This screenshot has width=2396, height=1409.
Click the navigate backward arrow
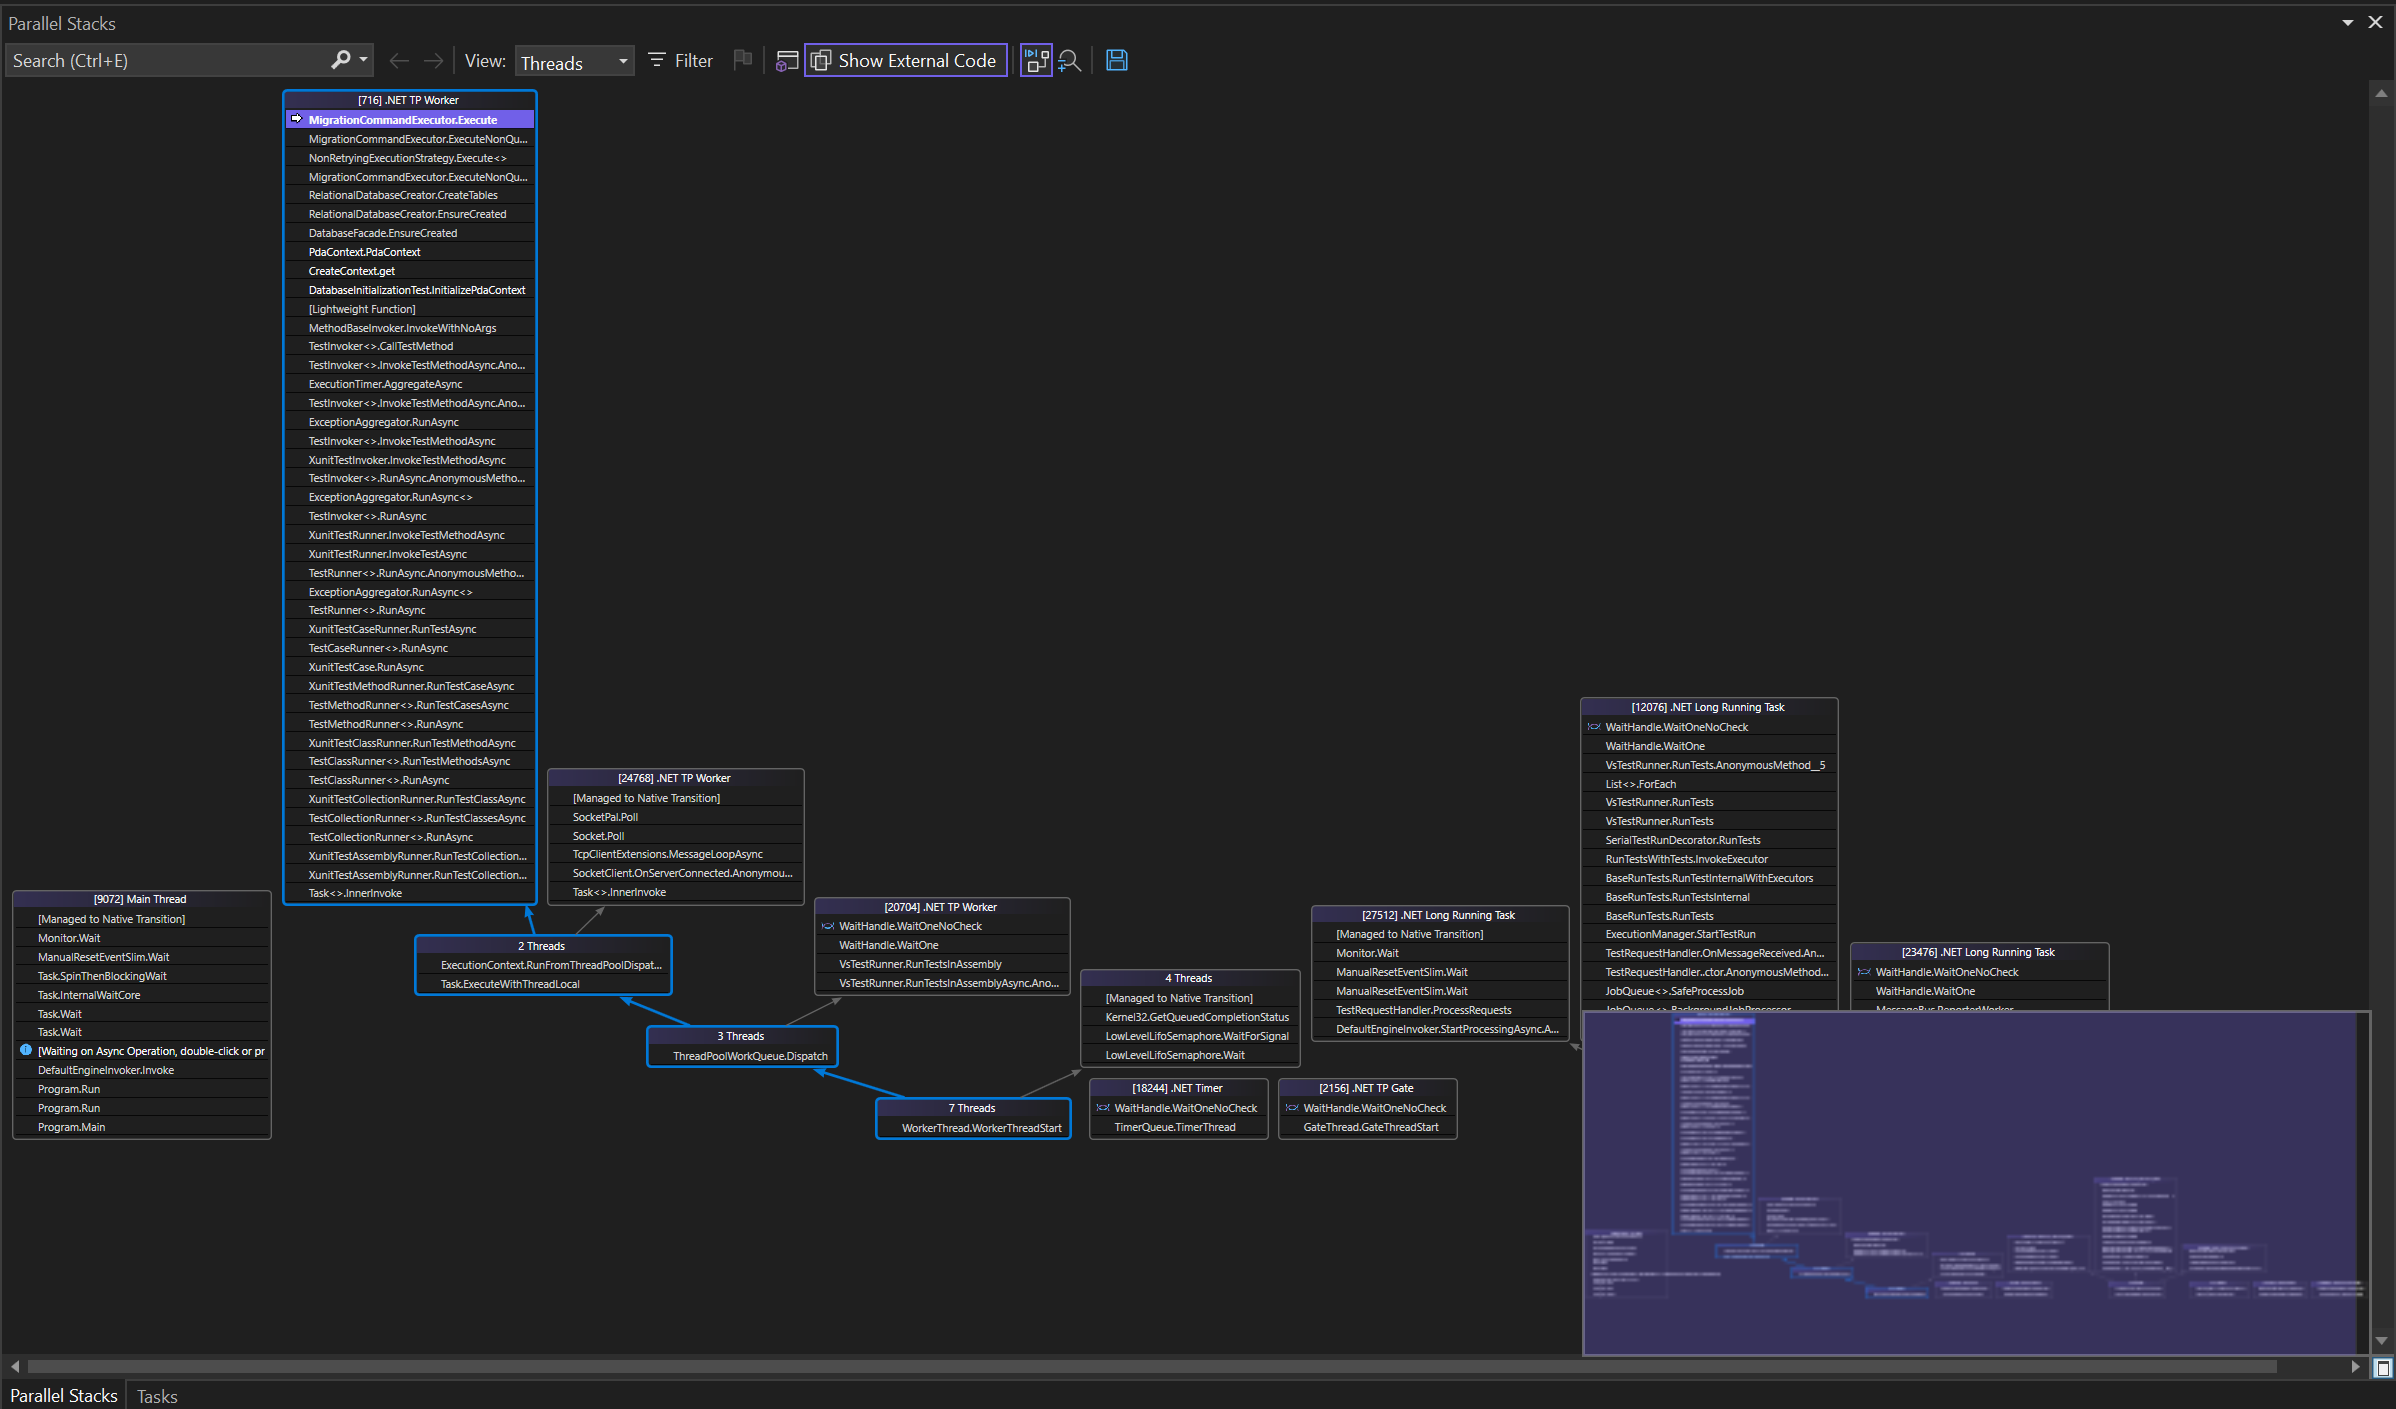[x=399, y=61]
